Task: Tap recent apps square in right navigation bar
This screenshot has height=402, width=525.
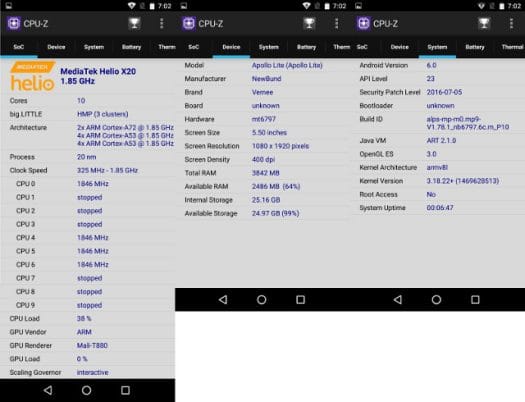Action: click(x=475, y=300)
